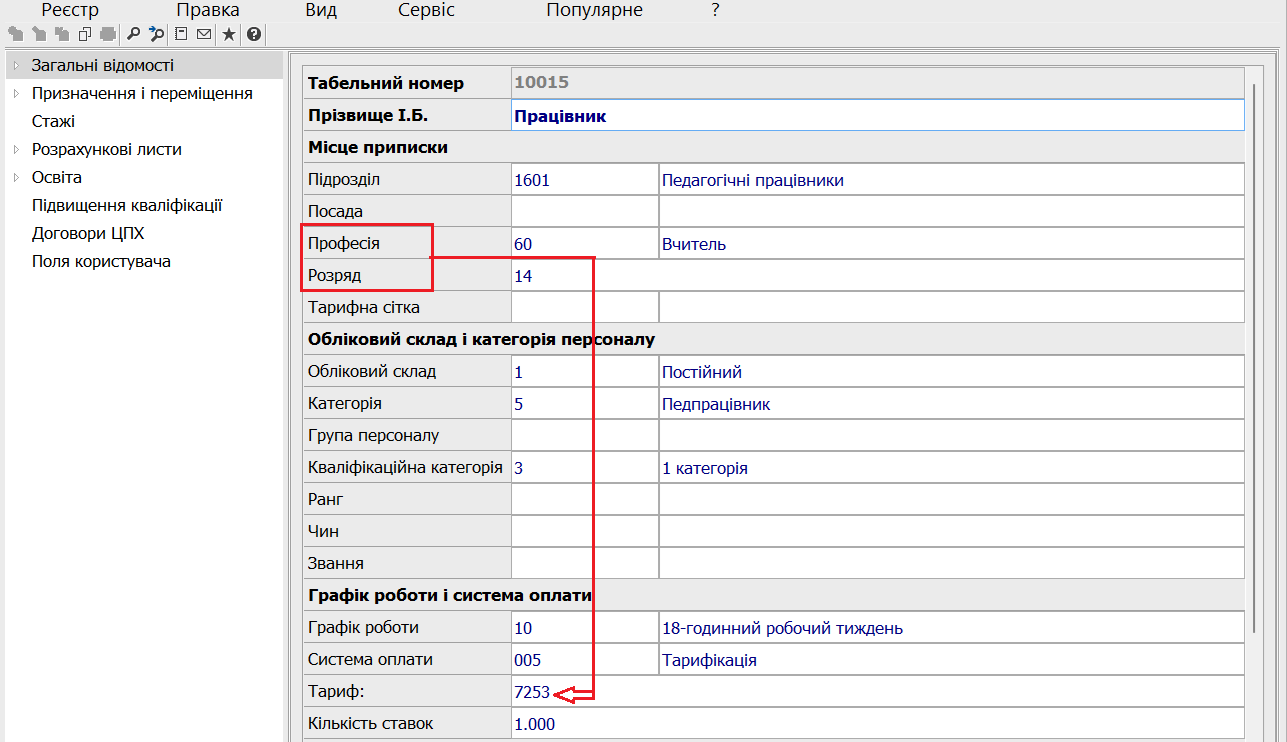Click the empty Звання code field

tap(584, 564)
